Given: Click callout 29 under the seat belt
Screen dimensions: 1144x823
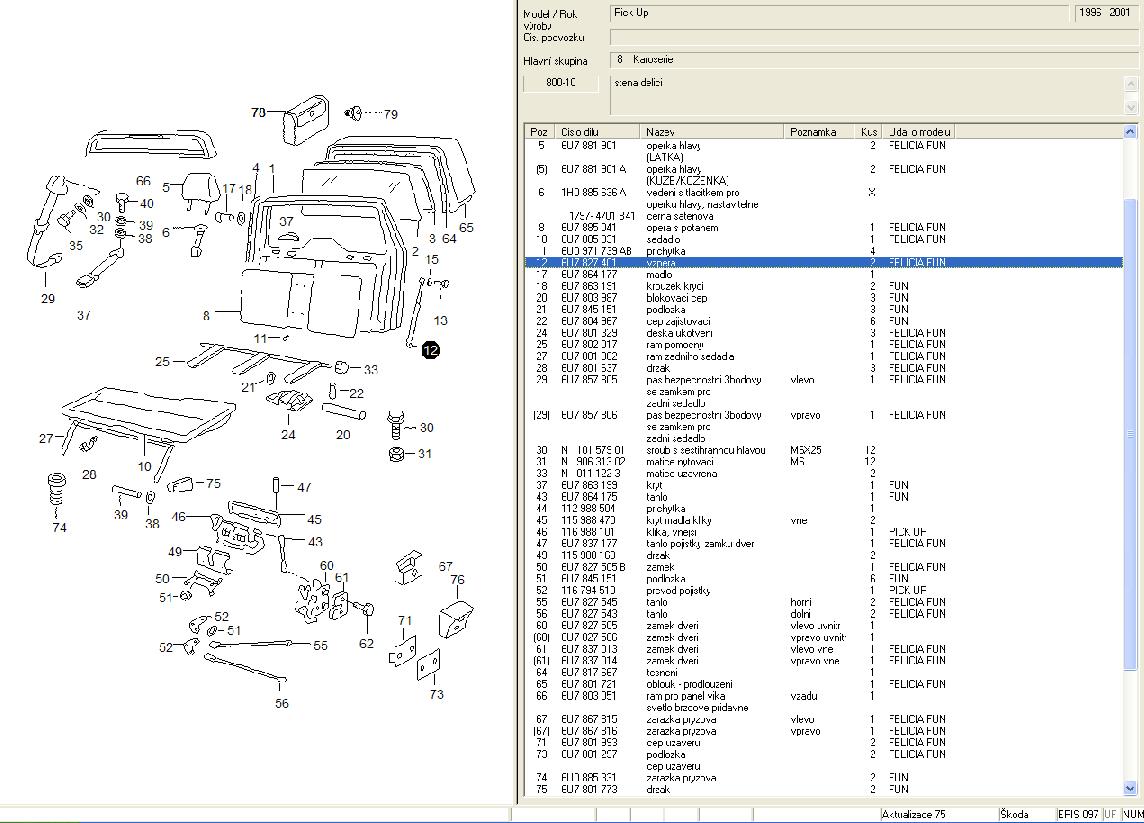Looking at the screenshot, I should [x=47, y=298].
